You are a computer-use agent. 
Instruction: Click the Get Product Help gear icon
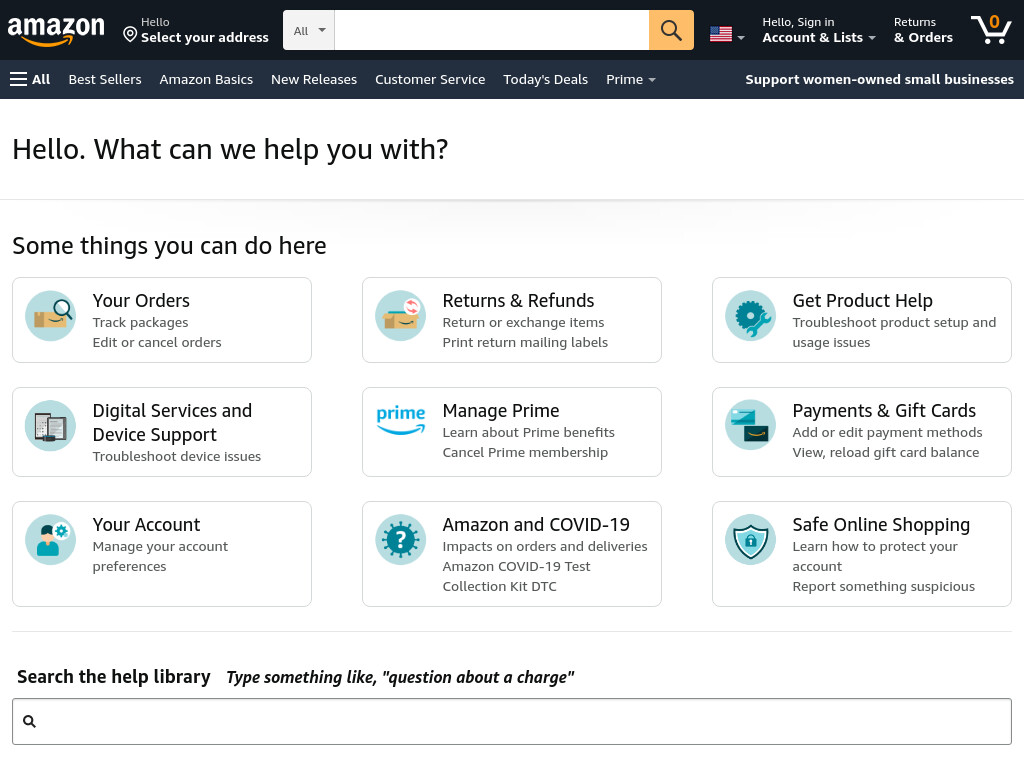[750, 315]
